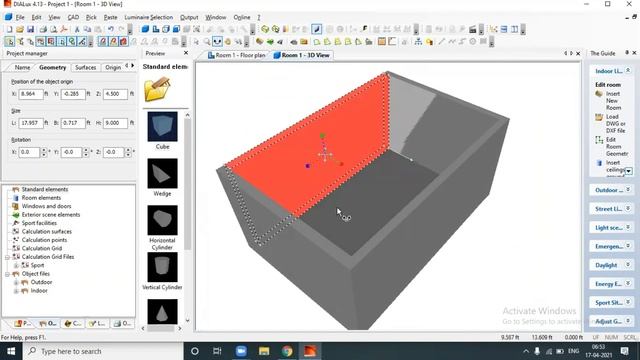The image size is (640, 360).
Task: Click the Print icon in toolbar
Action: pos(43,29)
